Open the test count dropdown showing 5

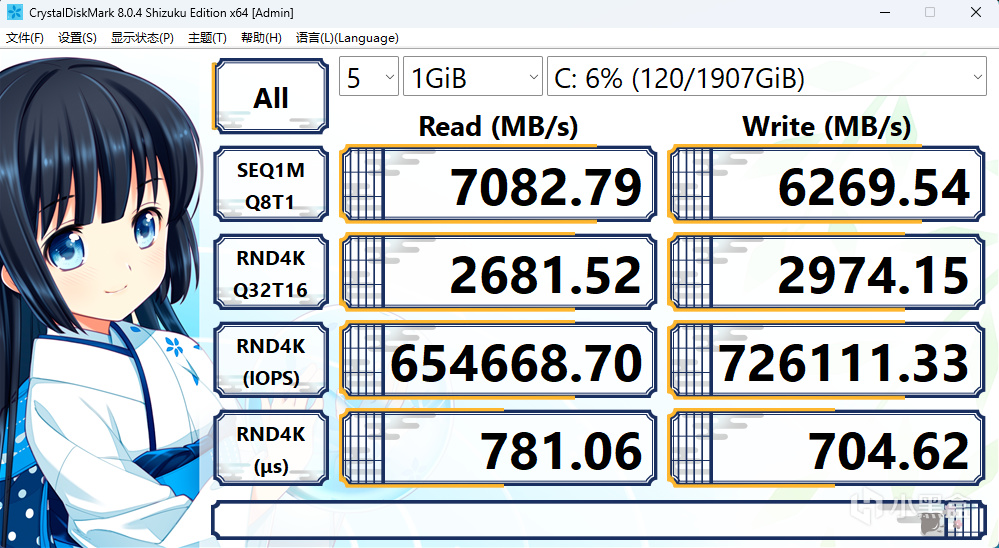pyautogui.click(x=369, y=77)
